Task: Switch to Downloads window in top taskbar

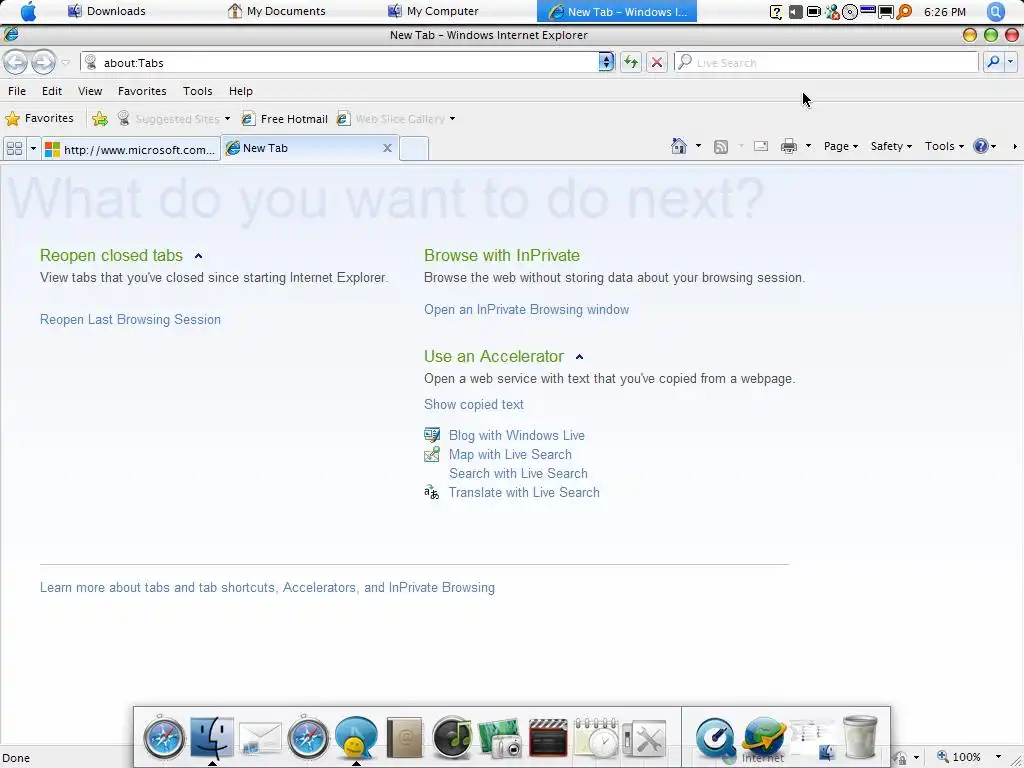Action: (107, 11)
